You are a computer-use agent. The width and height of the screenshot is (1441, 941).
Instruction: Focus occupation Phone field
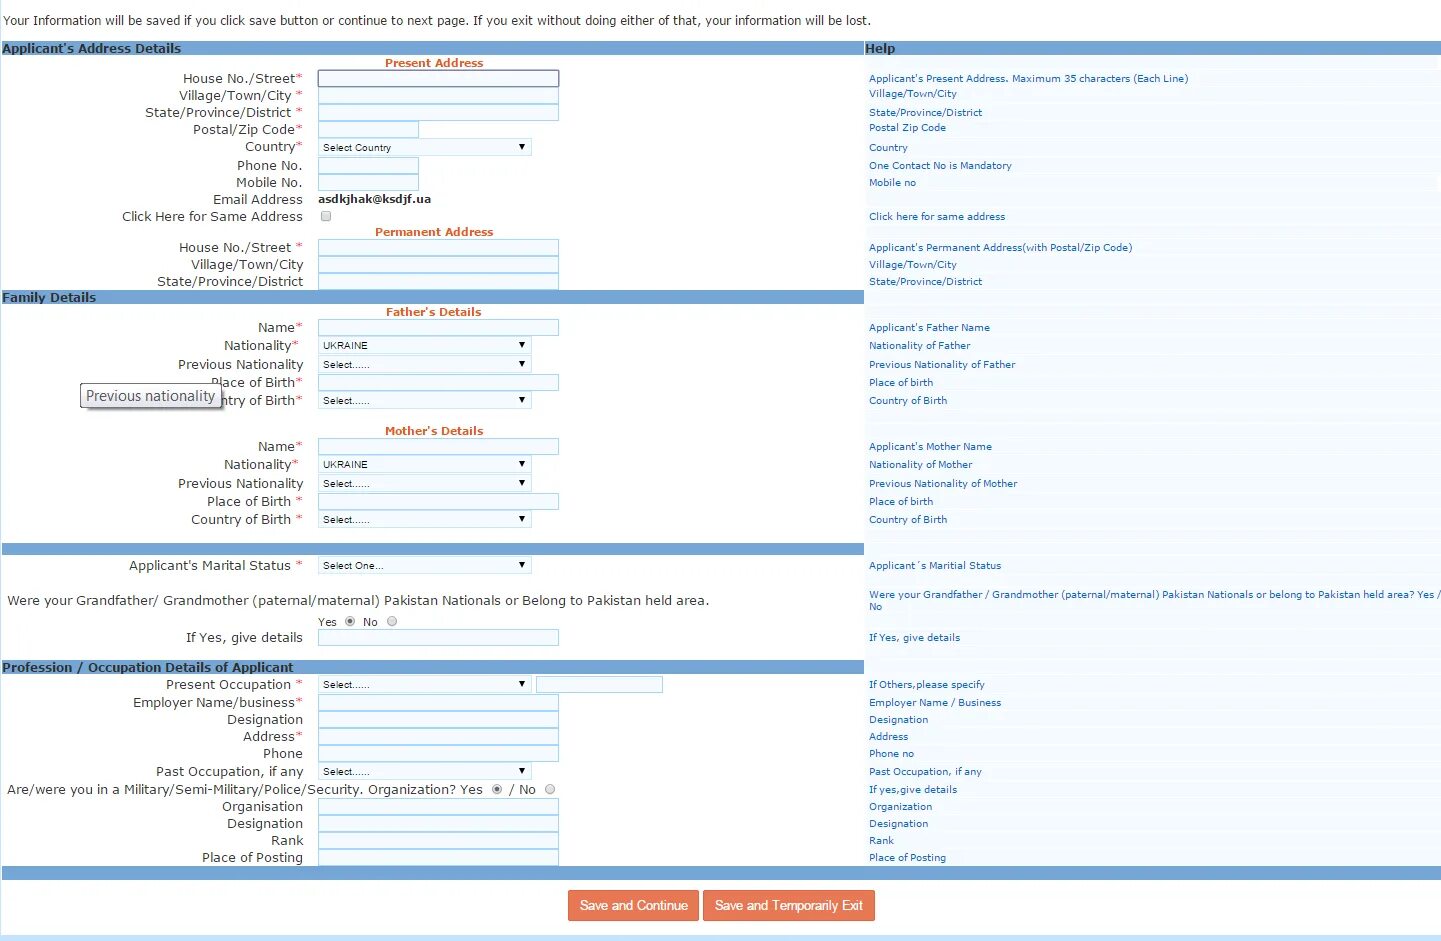coord(438,753)
